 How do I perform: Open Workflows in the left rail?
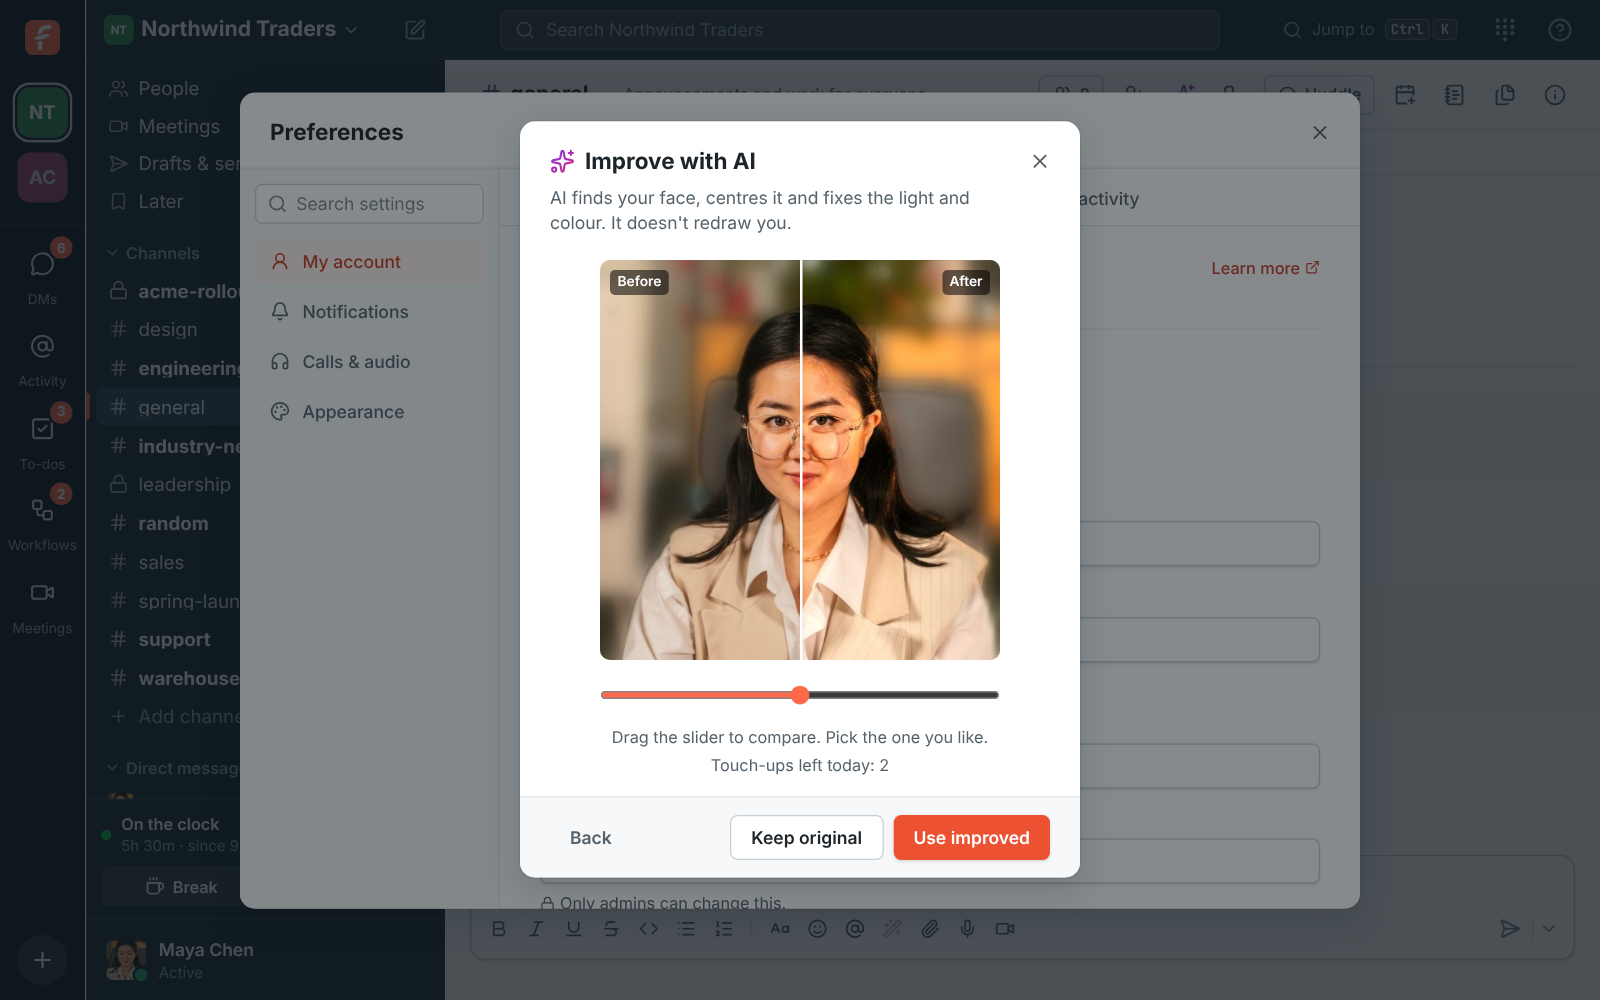coord(42,522)
